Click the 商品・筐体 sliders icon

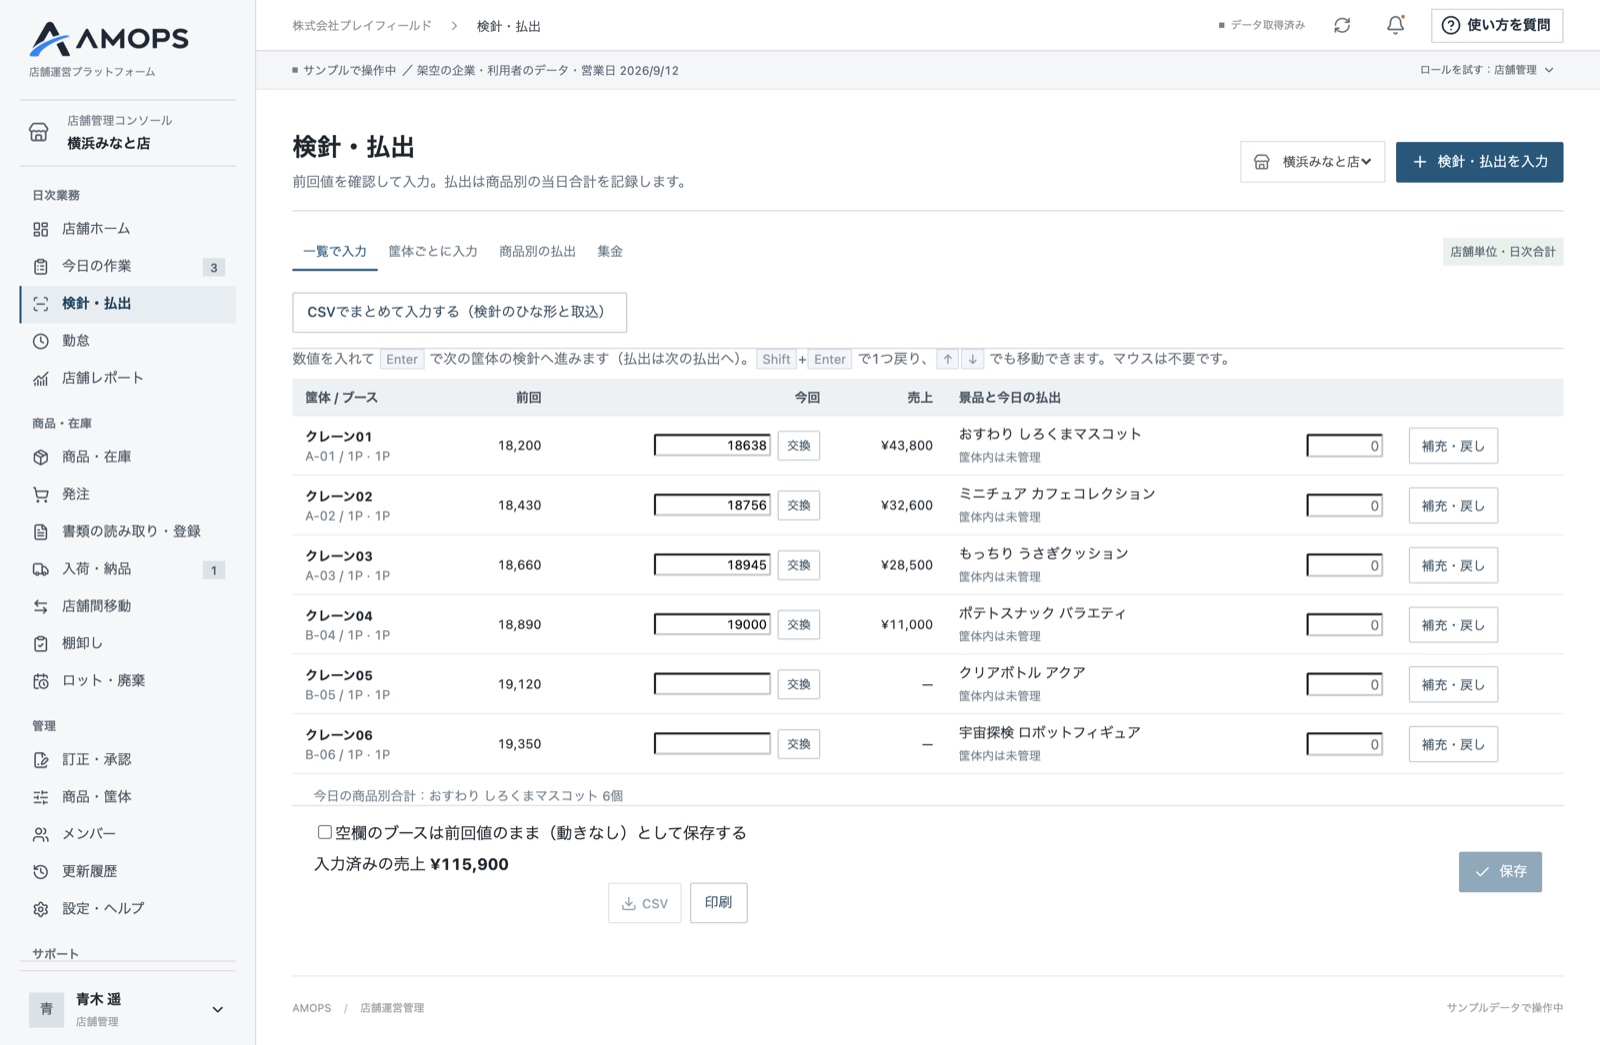(41, 797)
